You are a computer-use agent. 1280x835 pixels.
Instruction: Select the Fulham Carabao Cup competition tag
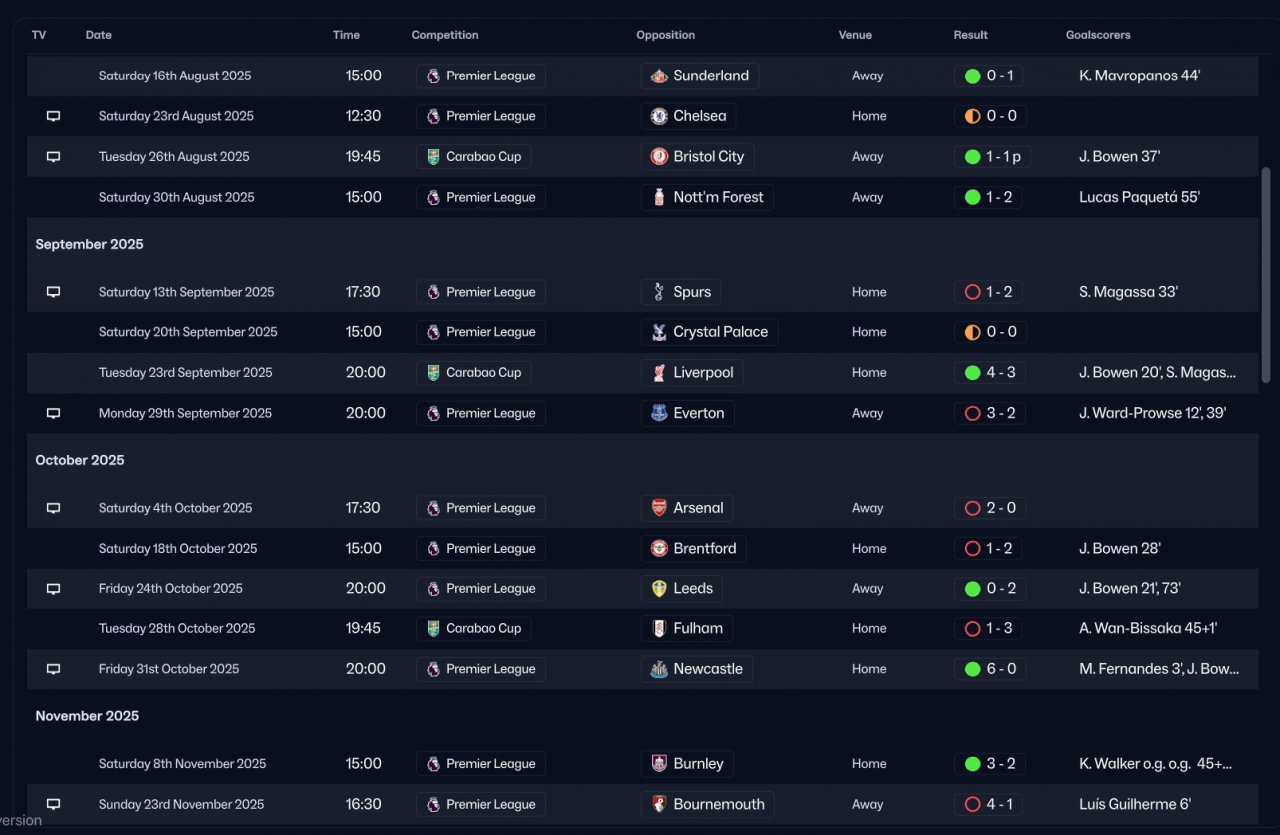[x=474, y=629]
